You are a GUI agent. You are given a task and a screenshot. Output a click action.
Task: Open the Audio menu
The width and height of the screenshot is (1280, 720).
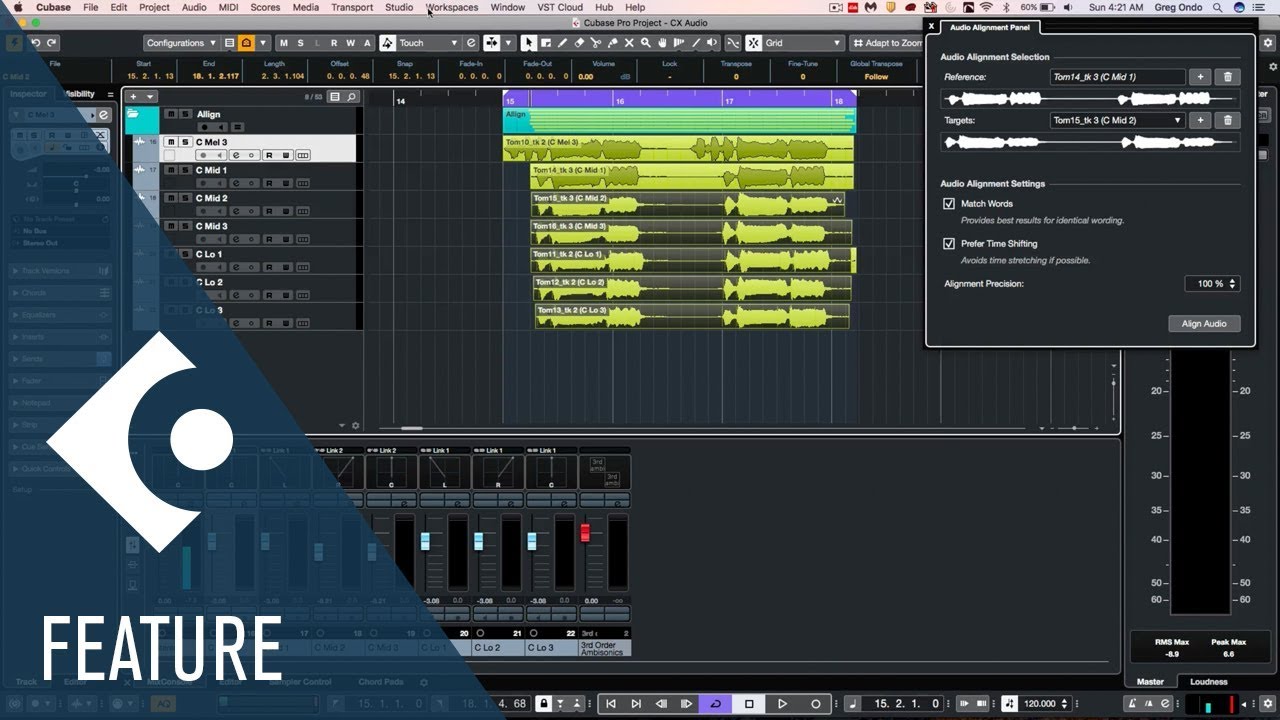[194, 7]
